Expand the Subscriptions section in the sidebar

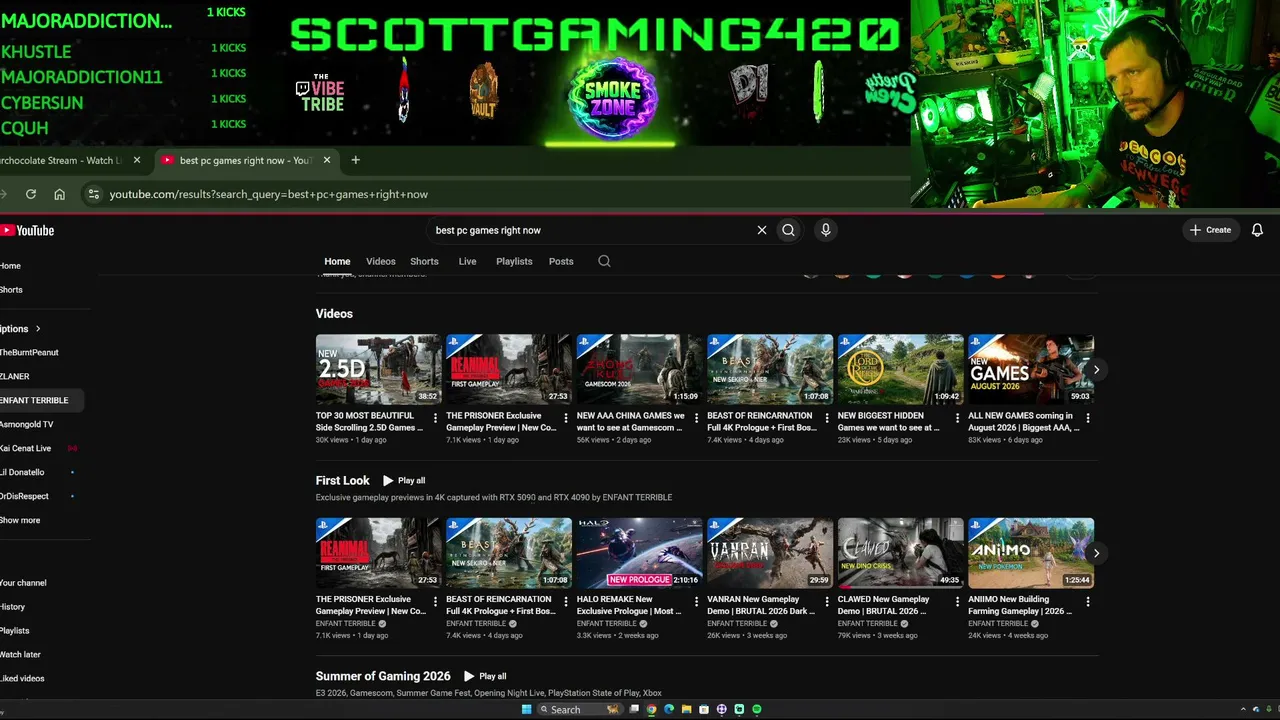coord(20,328)
